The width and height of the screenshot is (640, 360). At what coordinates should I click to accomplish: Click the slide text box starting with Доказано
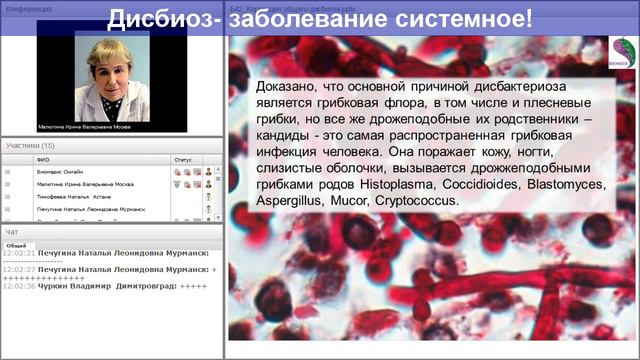coord(432,145)
